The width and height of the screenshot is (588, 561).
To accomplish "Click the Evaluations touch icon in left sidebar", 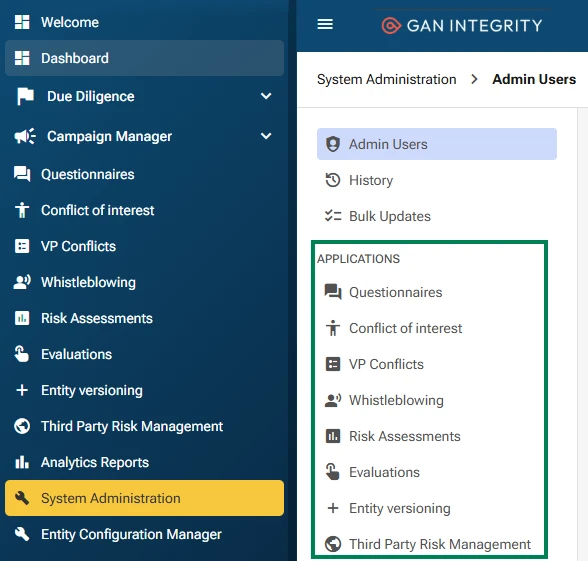I will click(x=21, y=354).
